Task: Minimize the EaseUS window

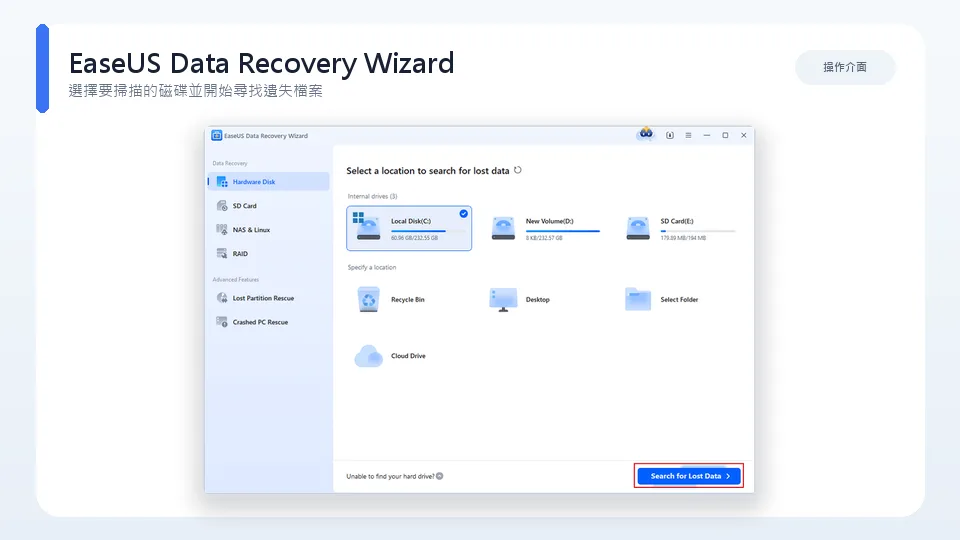Action: (x=707, y=135)
